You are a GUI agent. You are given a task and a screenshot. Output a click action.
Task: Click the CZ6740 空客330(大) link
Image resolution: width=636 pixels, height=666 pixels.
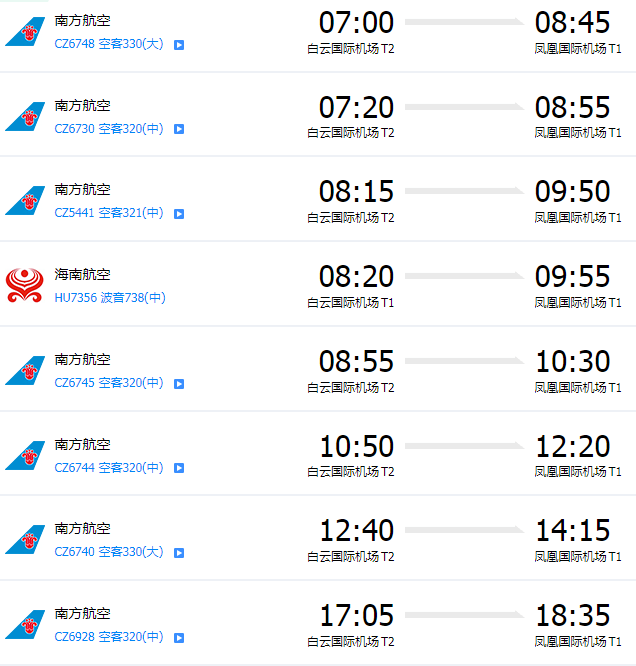109,552
